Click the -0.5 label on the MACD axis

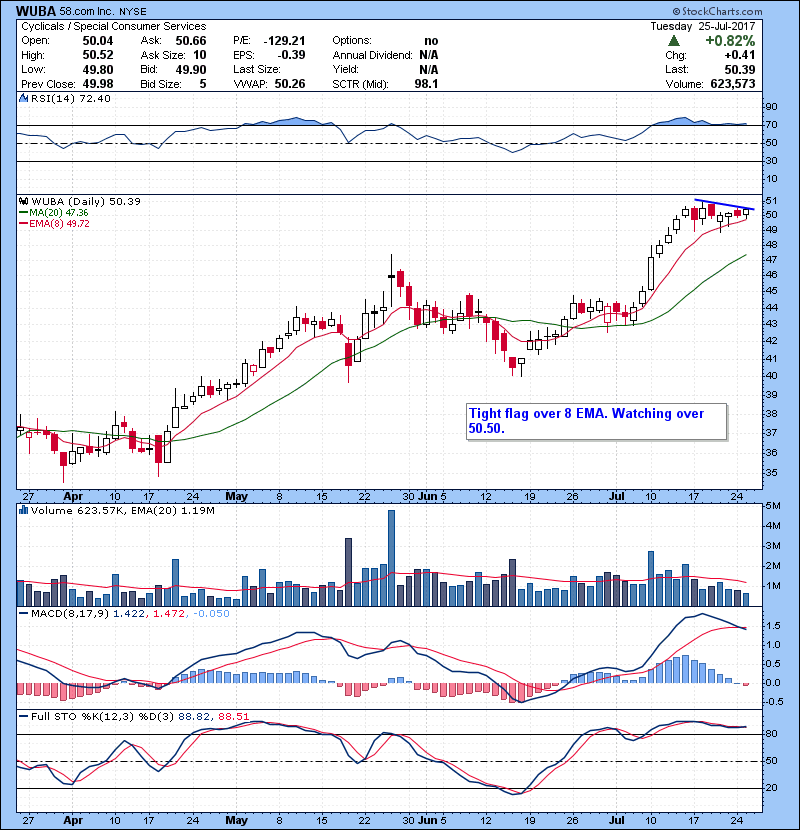point(774,702)
